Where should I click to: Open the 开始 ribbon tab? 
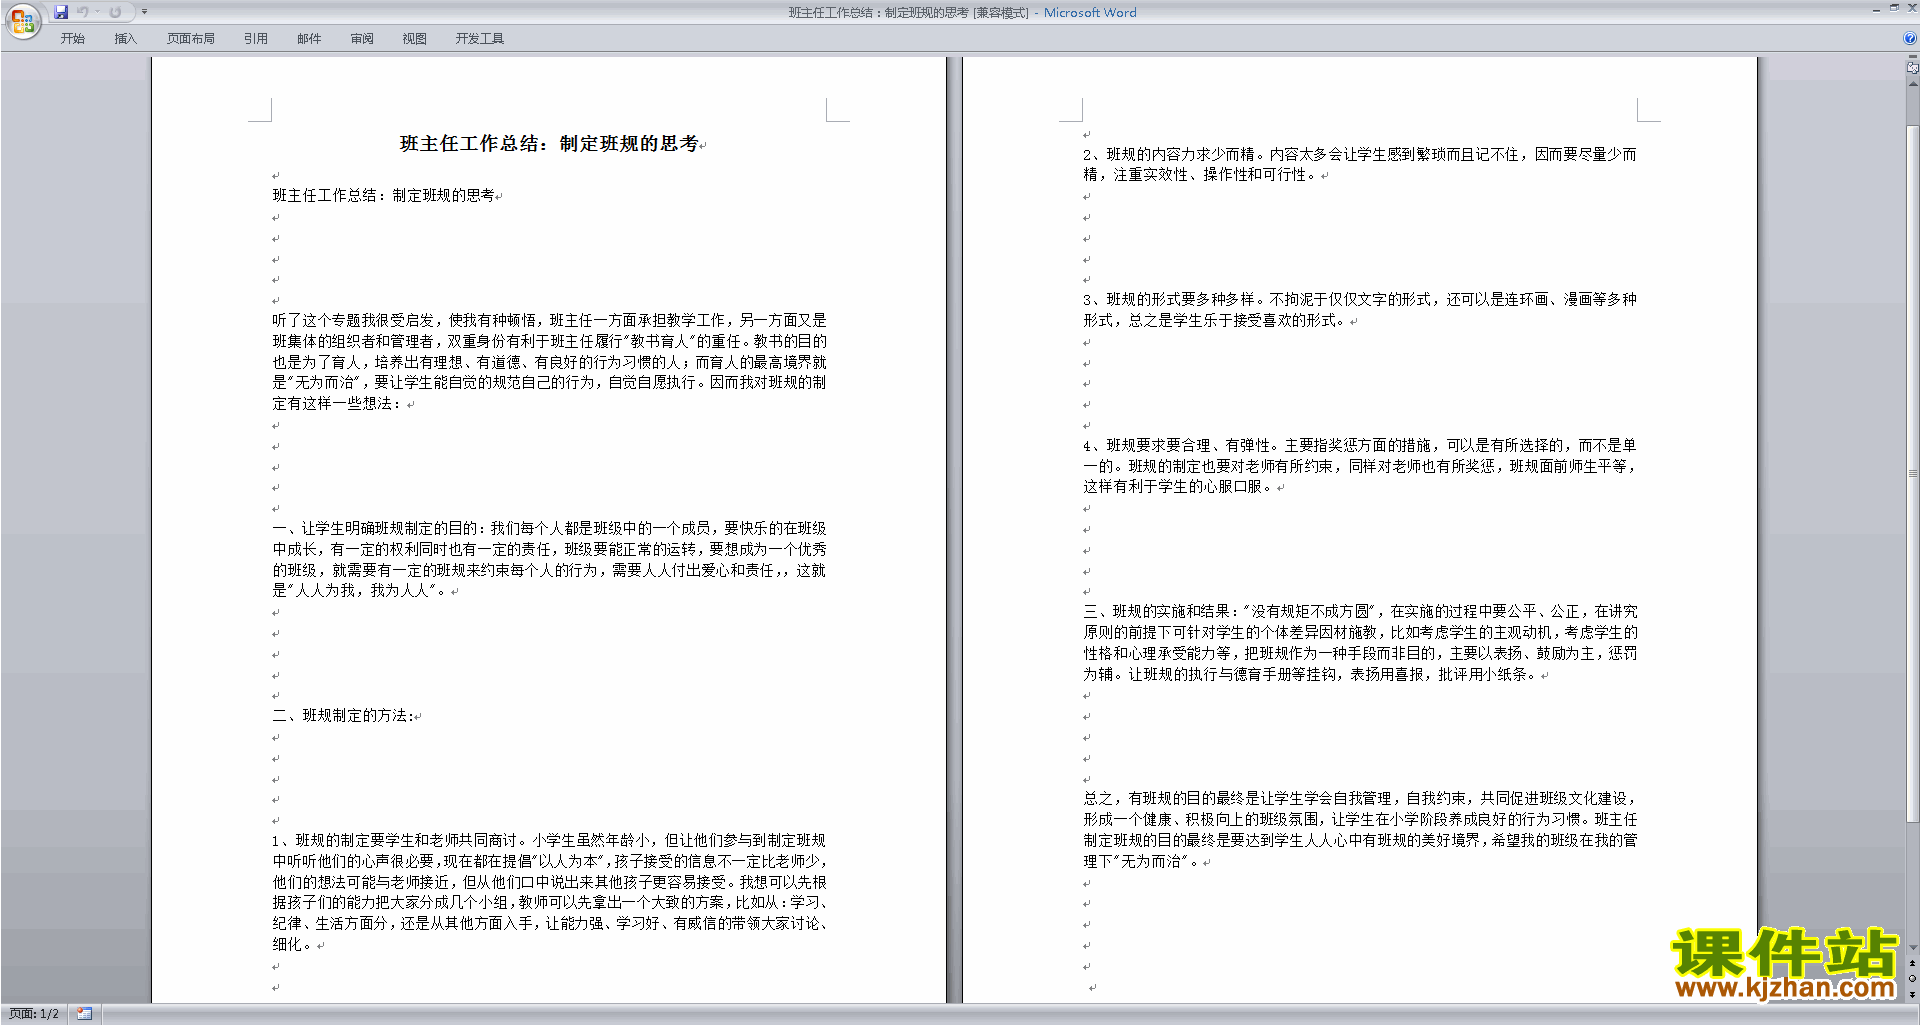click(72, 39)
